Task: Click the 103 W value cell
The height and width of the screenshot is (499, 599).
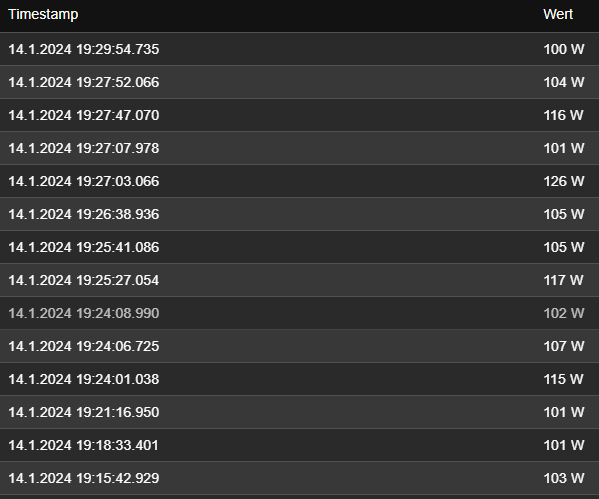Action: [x=564, y=478]
